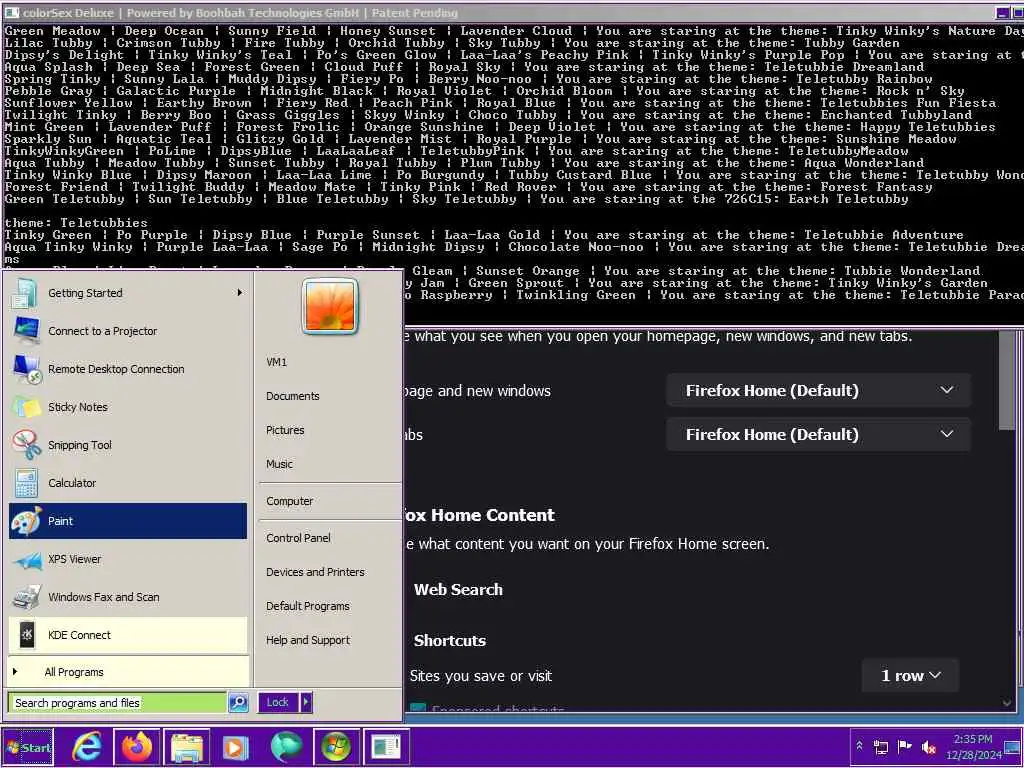Screen dimensions: 1024x768
Task: Open Getting Started from the Start menu
Action: pos(128,293)
